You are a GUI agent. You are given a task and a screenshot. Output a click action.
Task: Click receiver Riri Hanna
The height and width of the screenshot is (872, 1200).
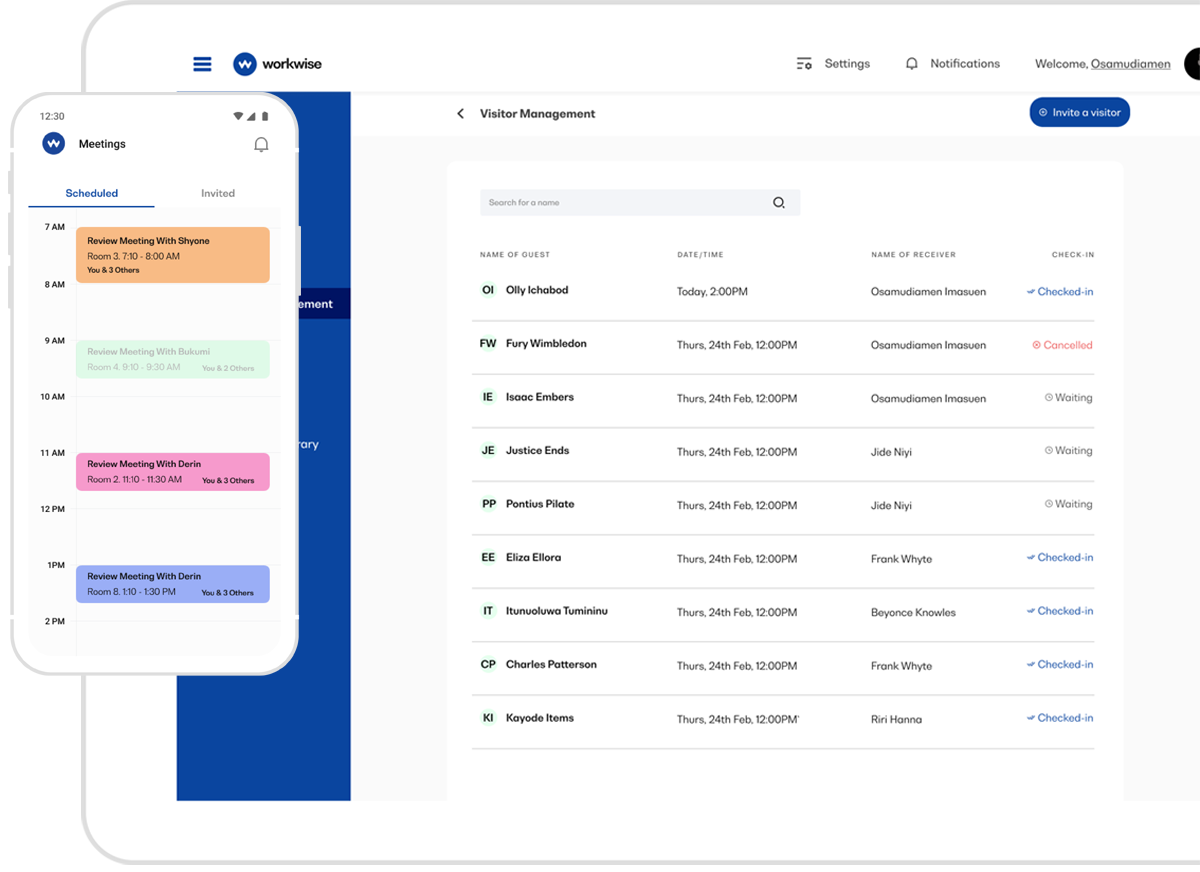click(896, 719)
